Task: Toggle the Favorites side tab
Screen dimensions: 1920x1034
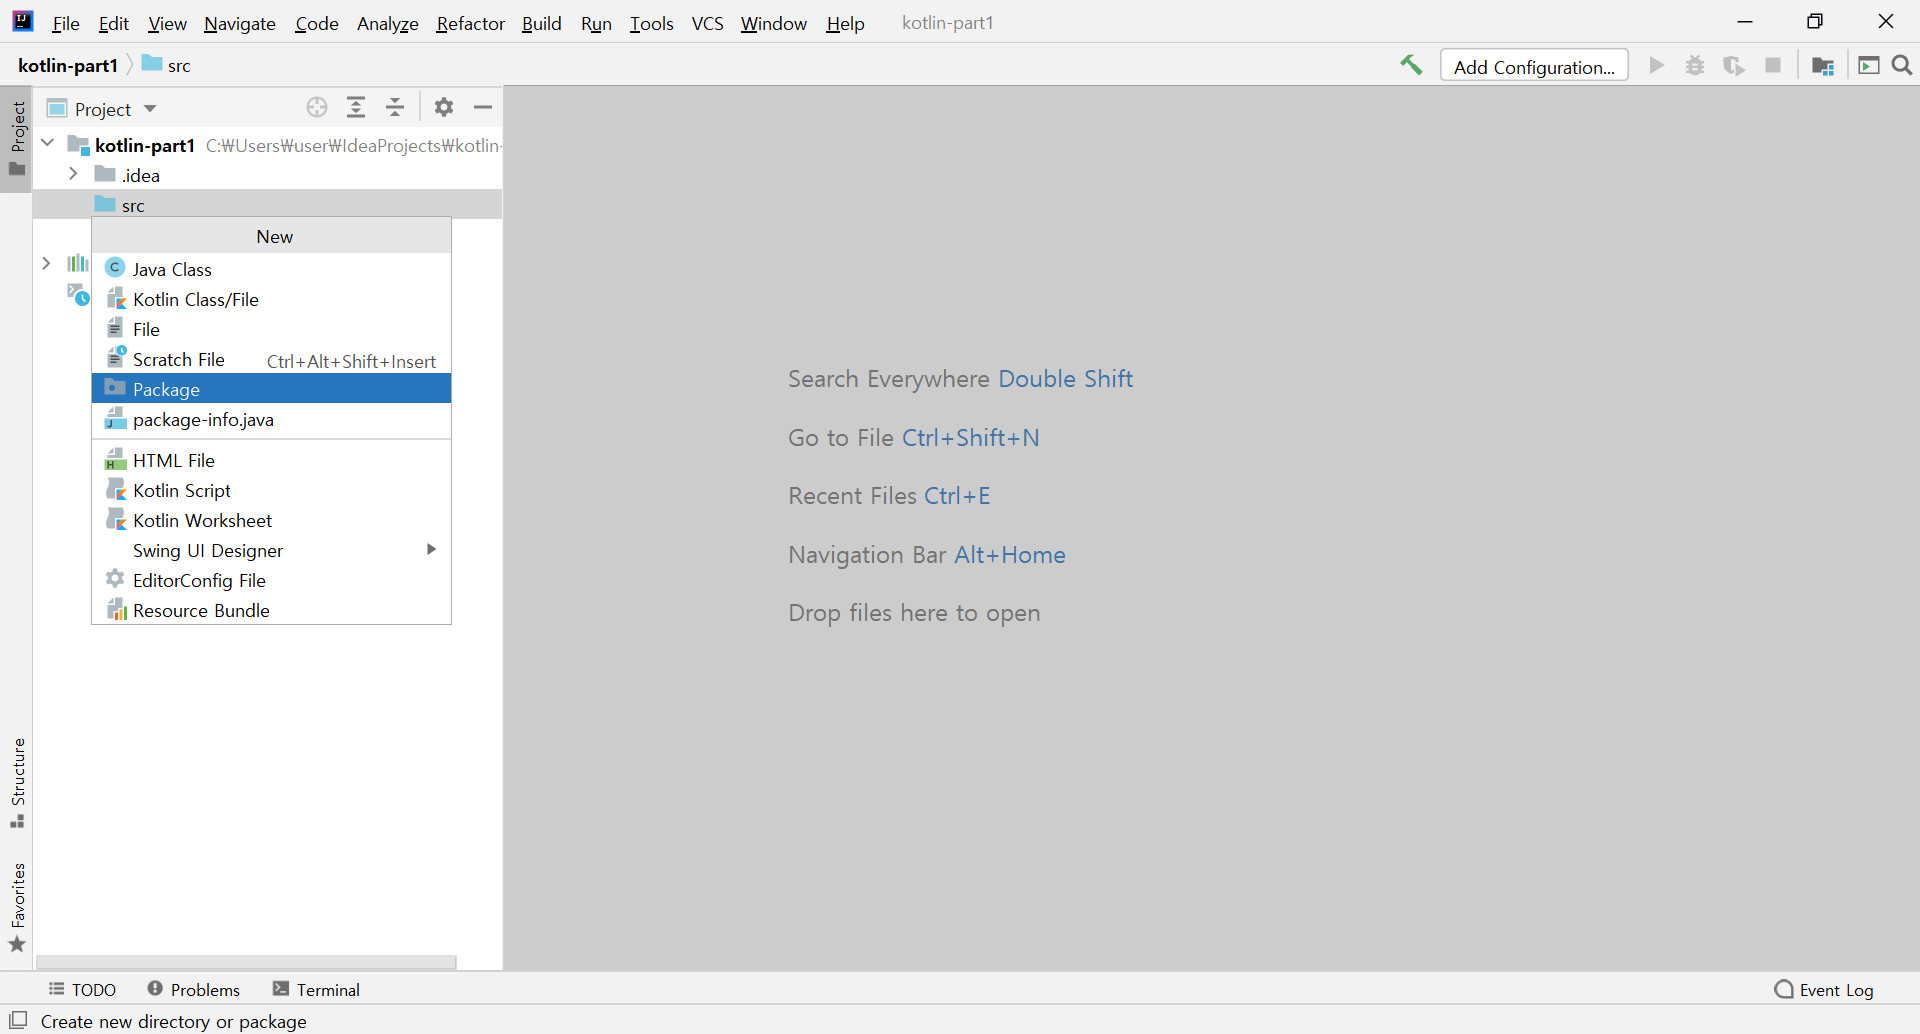Action: pyautogui.click(x=17, y=907)
